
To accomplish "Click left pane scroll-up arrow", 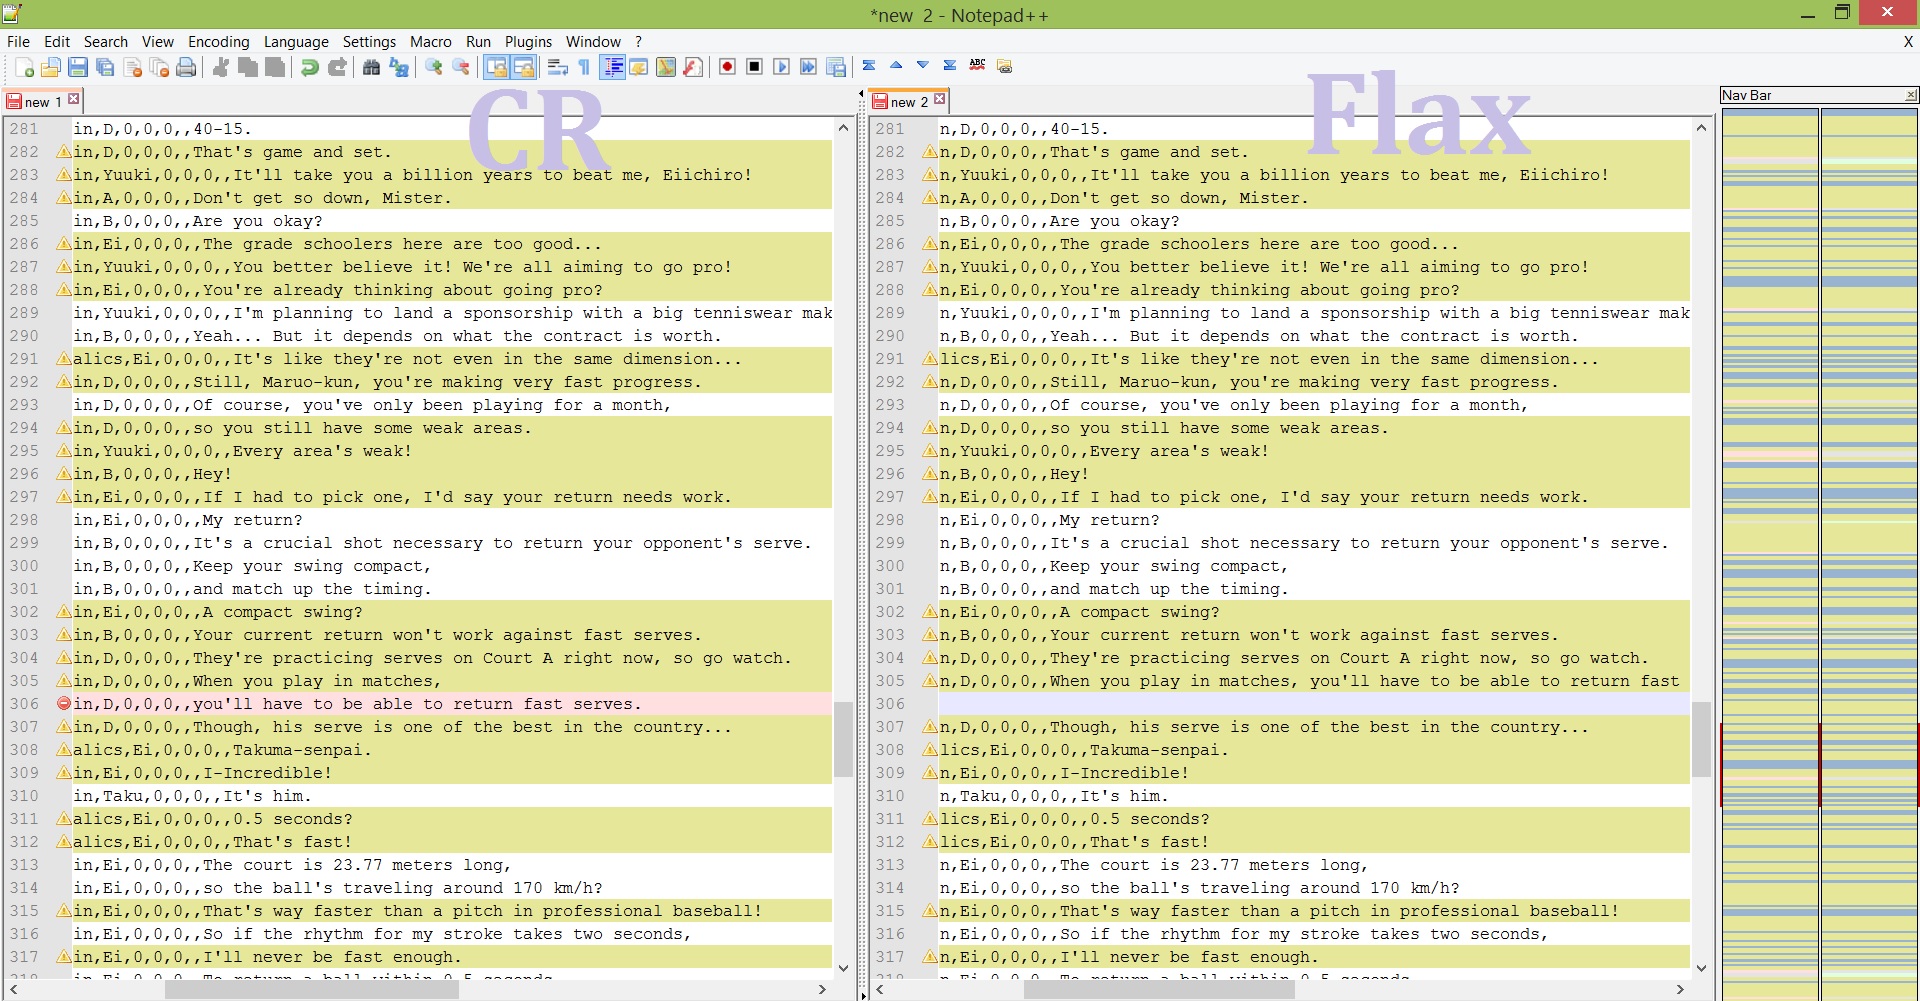I will pos(843,128).
